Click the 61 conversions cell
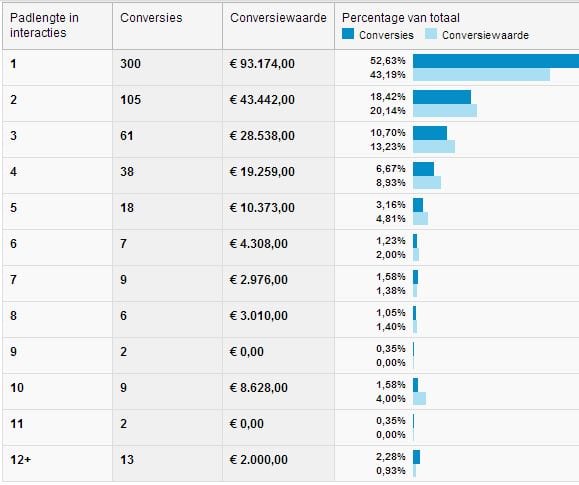This screenshot has height=485, width=579. tap(127, 136)
